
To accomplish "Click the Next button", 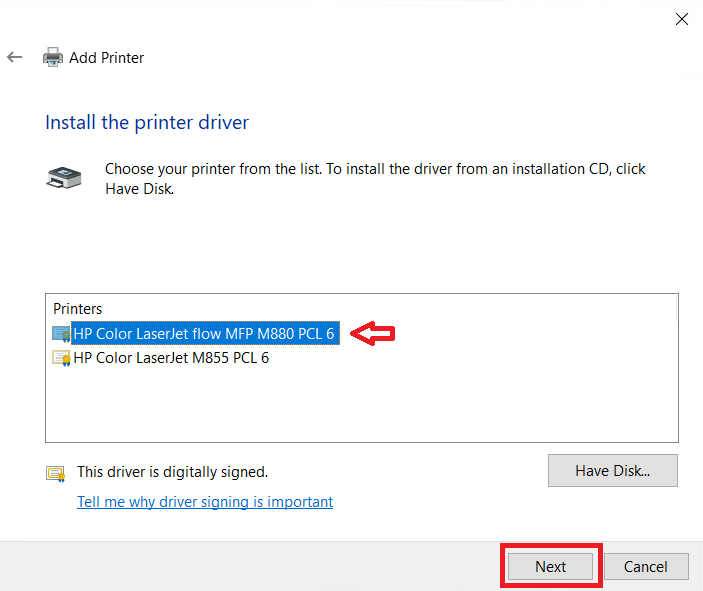I will pyautogui.click(x=550, y=567).
